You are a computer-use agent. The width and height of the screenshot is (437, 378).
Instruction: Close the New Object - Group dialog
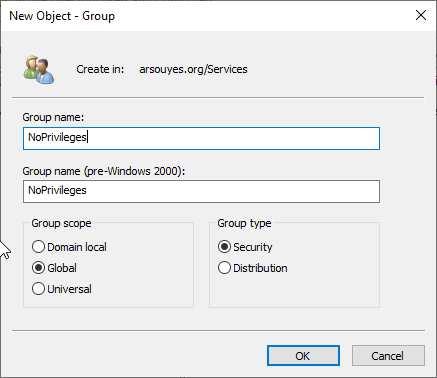click(421, 15)
